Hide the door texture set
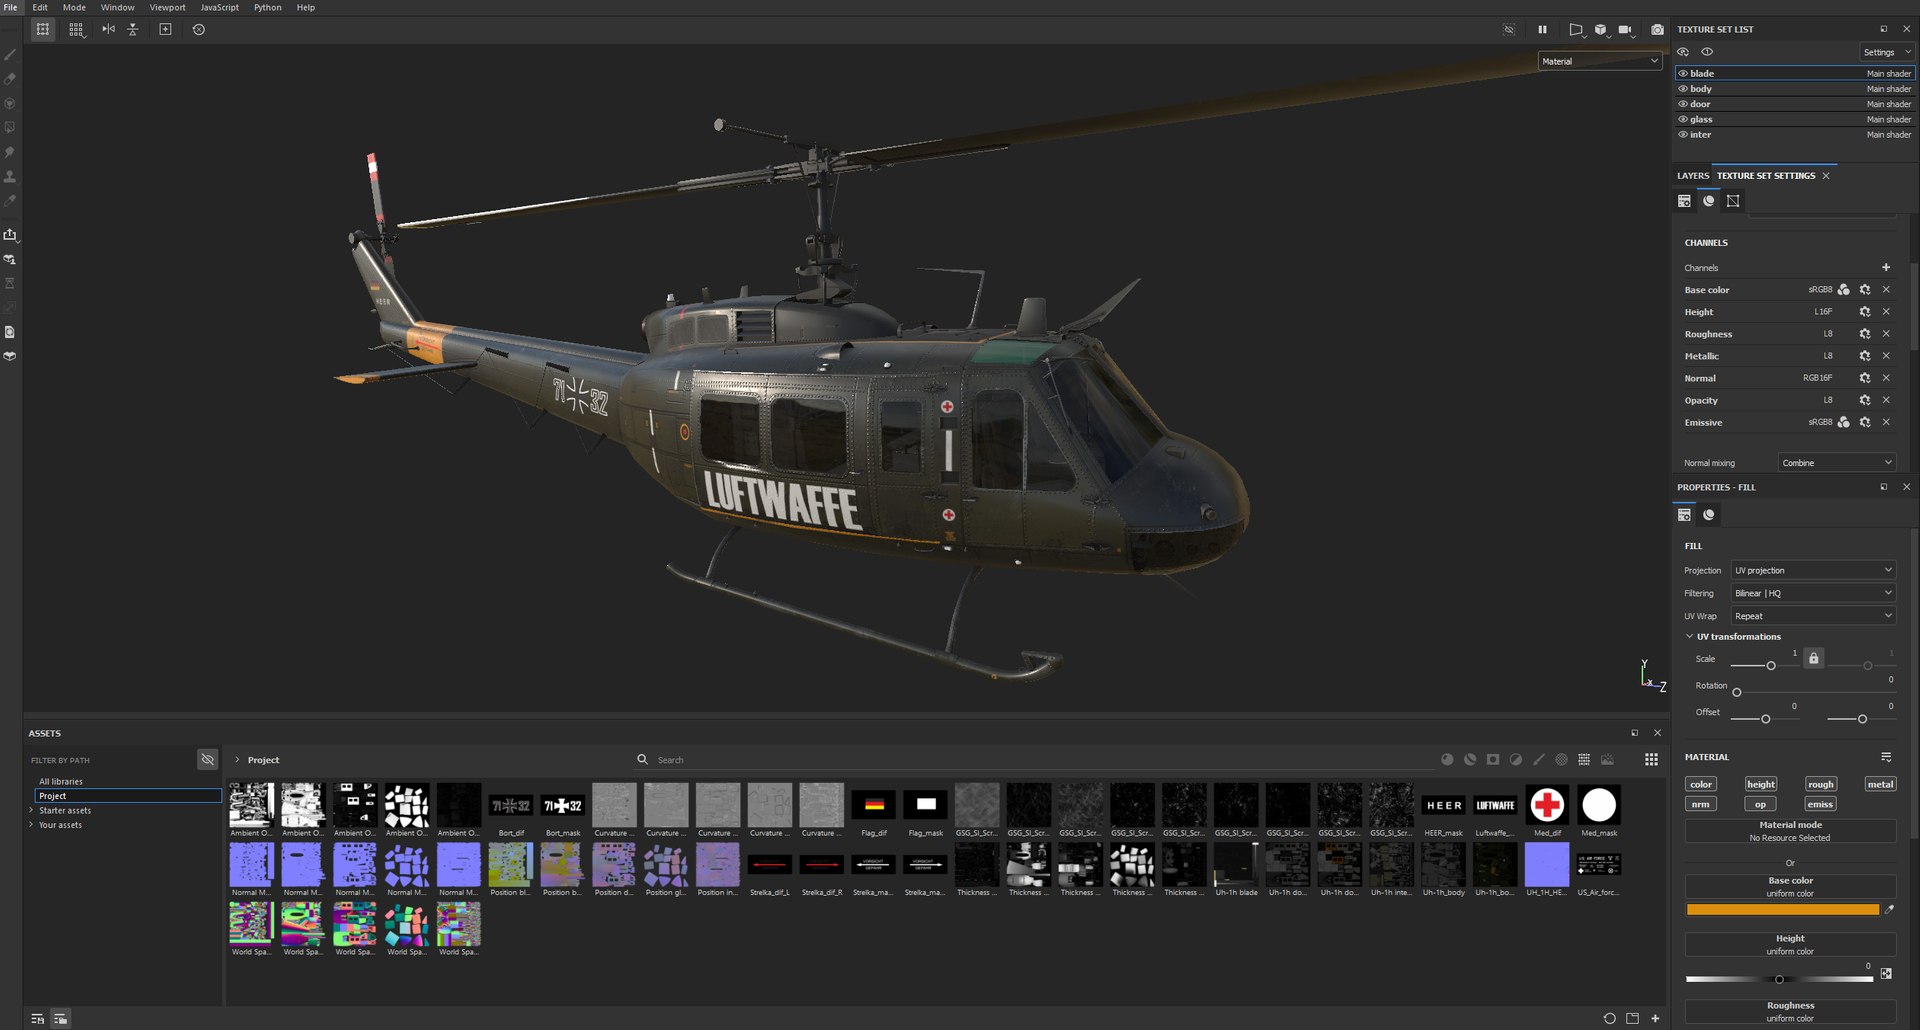Viewport: 1920px width, 1030px height. 1683,104
